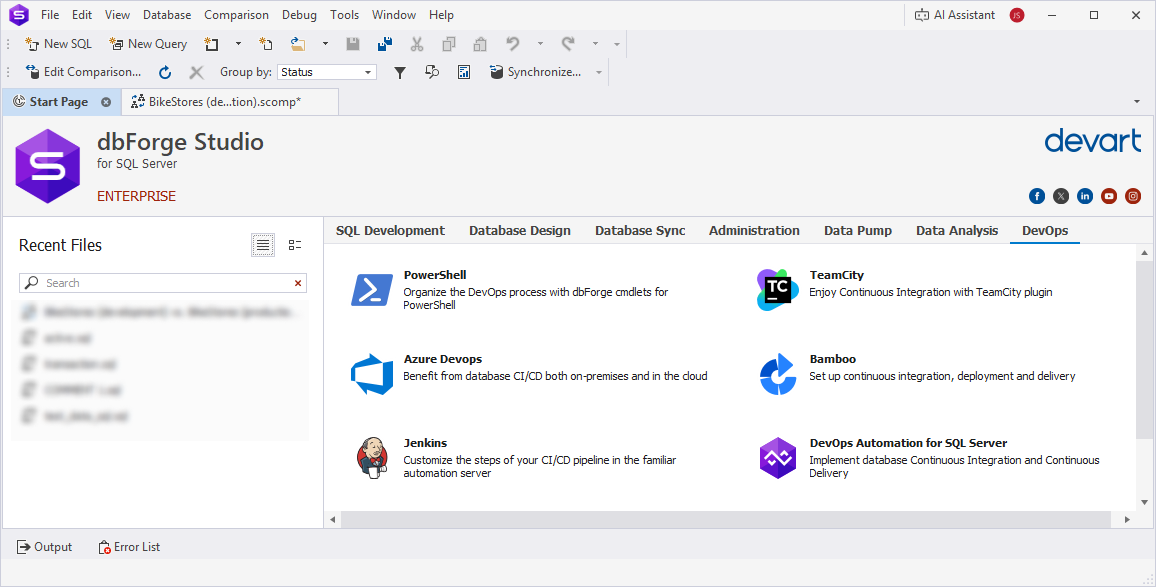Open the Group by Status dropdown
Viewport: 1156px width, 587px height.
(x=367, y=71)
